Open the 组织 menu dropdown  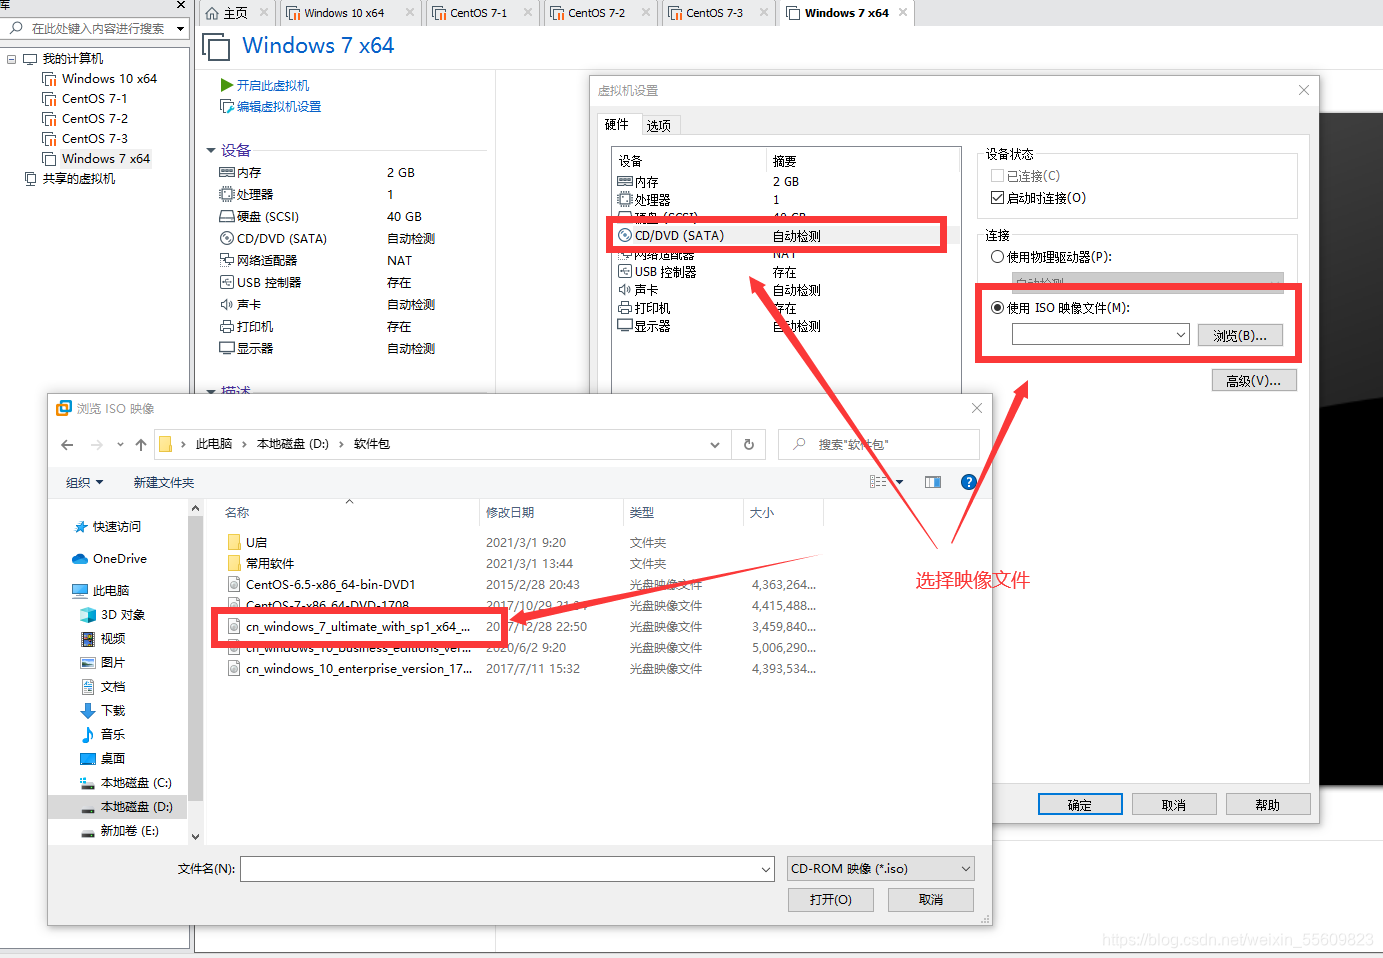point(85,483)
